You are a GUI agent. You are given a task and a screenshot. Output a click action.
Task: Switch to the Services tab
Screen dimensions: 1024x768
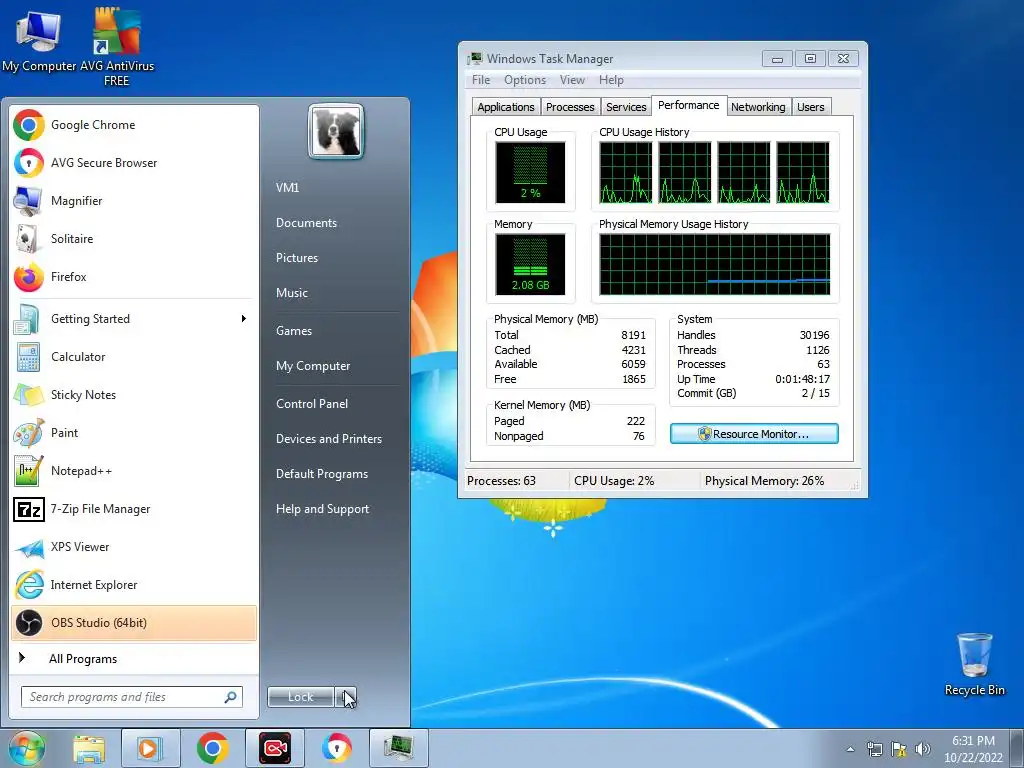(626, 107)
